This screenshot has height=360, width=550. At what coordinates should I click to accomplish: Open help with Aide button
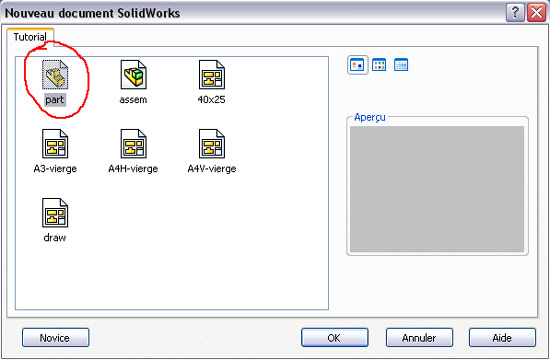click(x=502, y=338)
